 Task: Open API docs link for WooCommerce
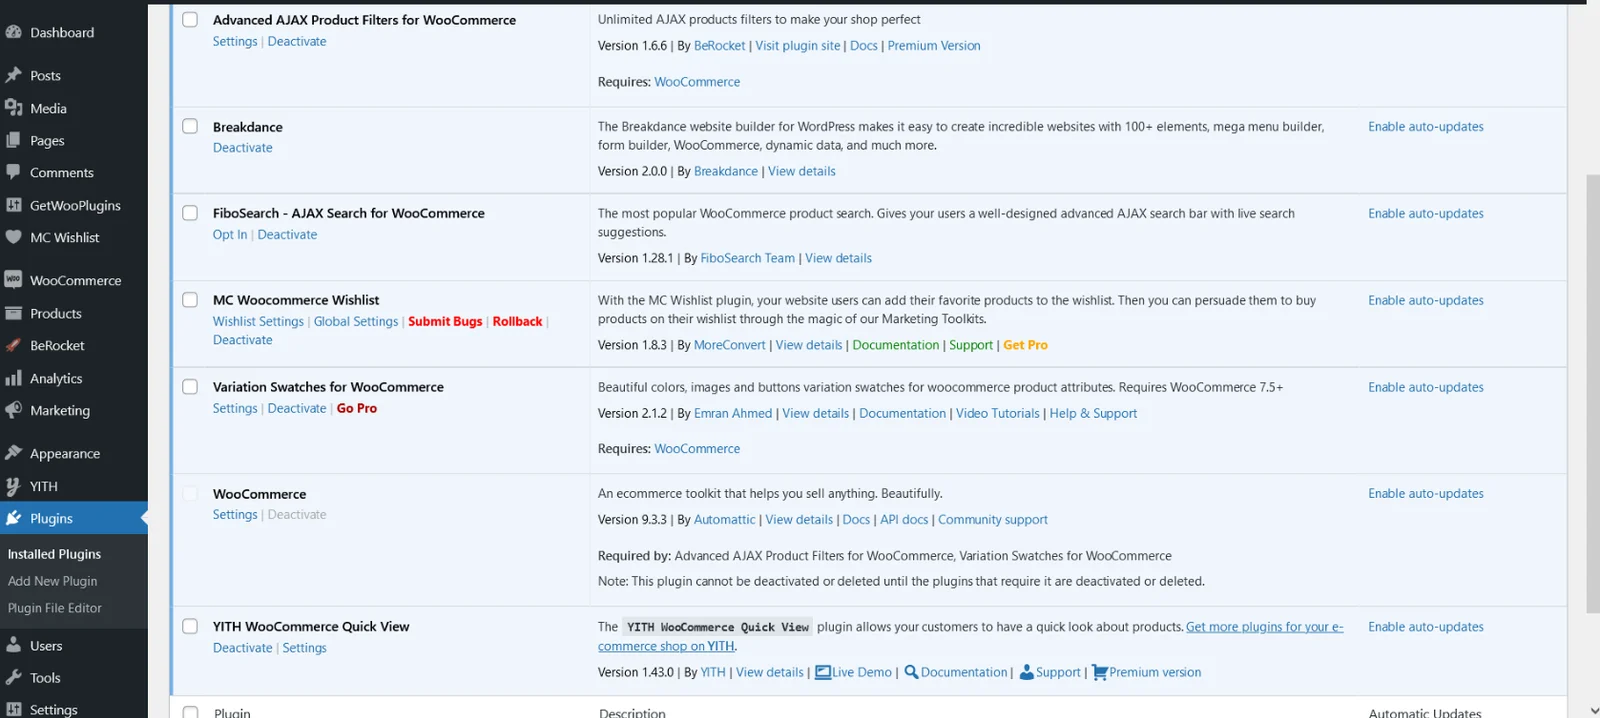click(904, 520)
